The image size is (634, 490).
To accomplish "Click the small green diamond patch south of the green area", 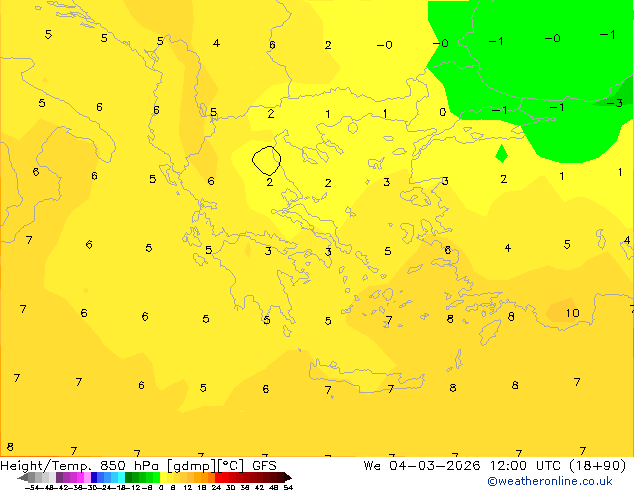I will (x=501, y=153).
